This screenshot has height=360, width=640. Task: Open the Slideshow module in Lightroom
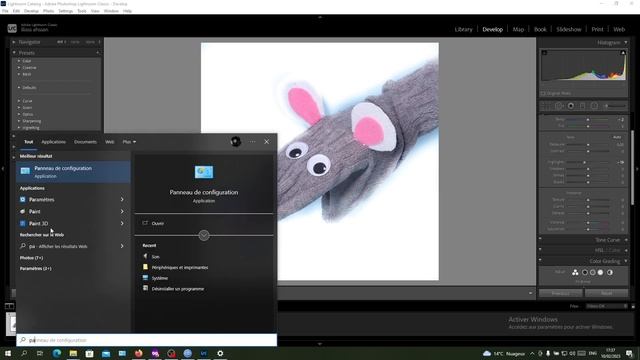click(x=569, y=29)
